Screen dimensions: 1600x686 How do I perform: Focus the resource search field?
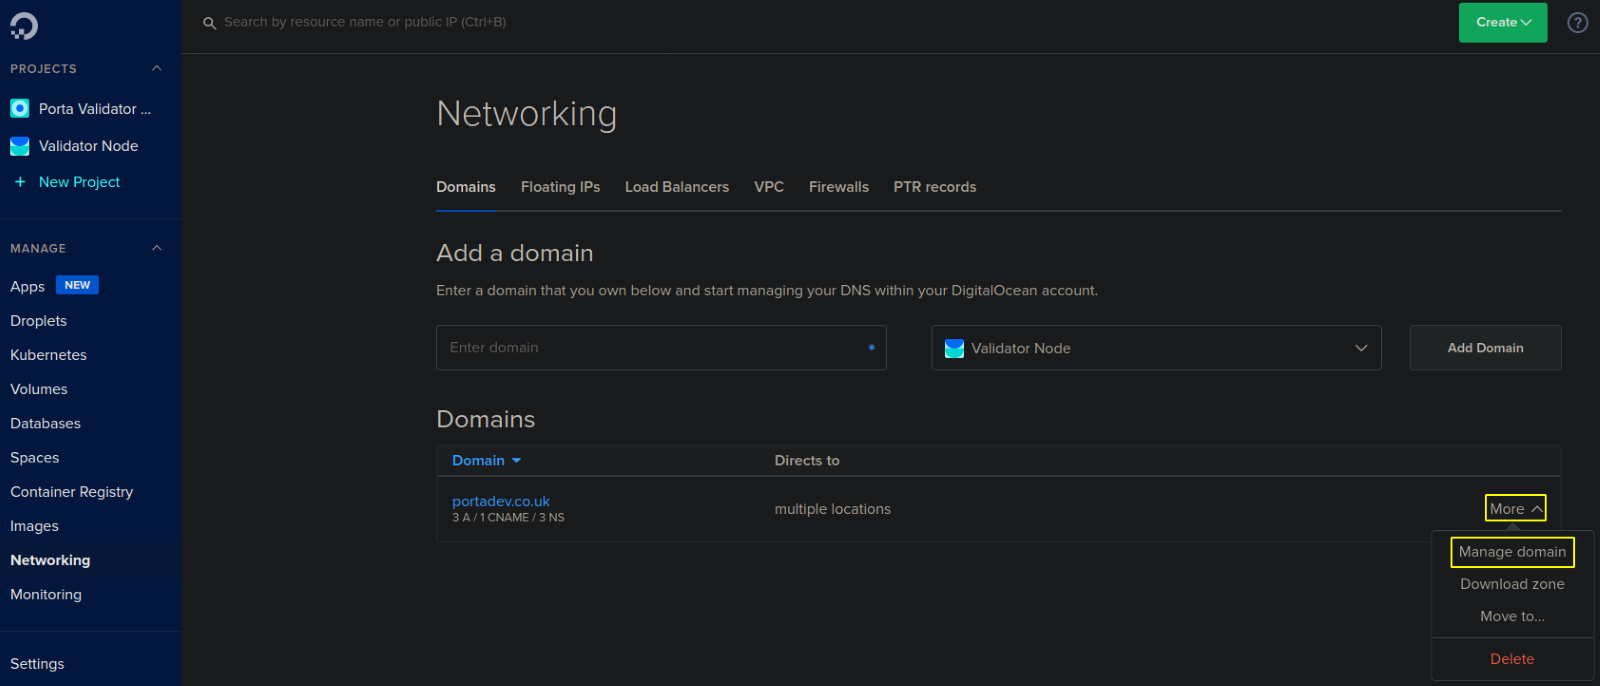[365, 22]
